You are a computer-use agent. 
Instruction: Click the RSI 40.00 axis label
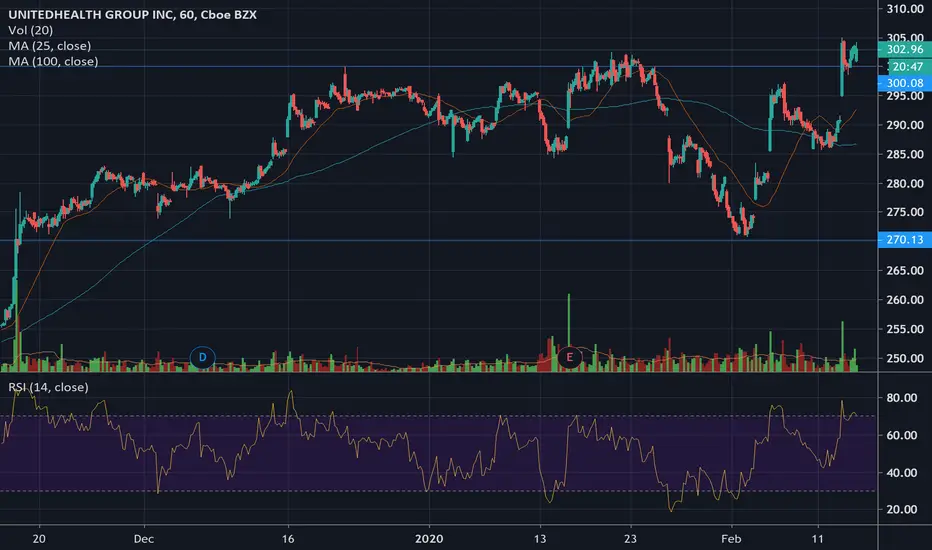tap(901, 473)
